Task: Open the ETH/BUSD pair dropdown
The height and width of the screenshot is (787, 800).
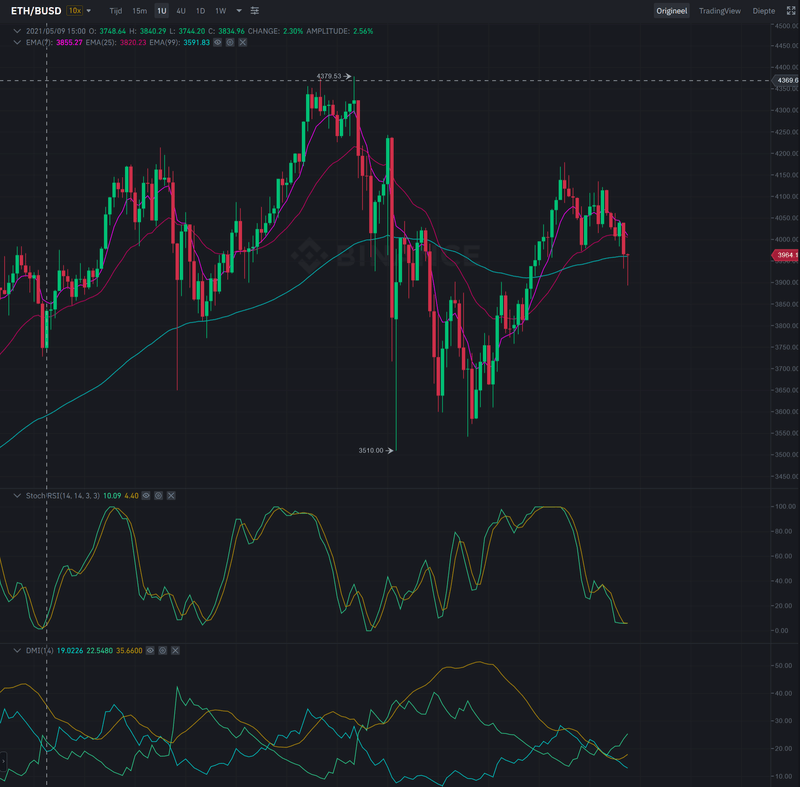Action: (89, 11)
